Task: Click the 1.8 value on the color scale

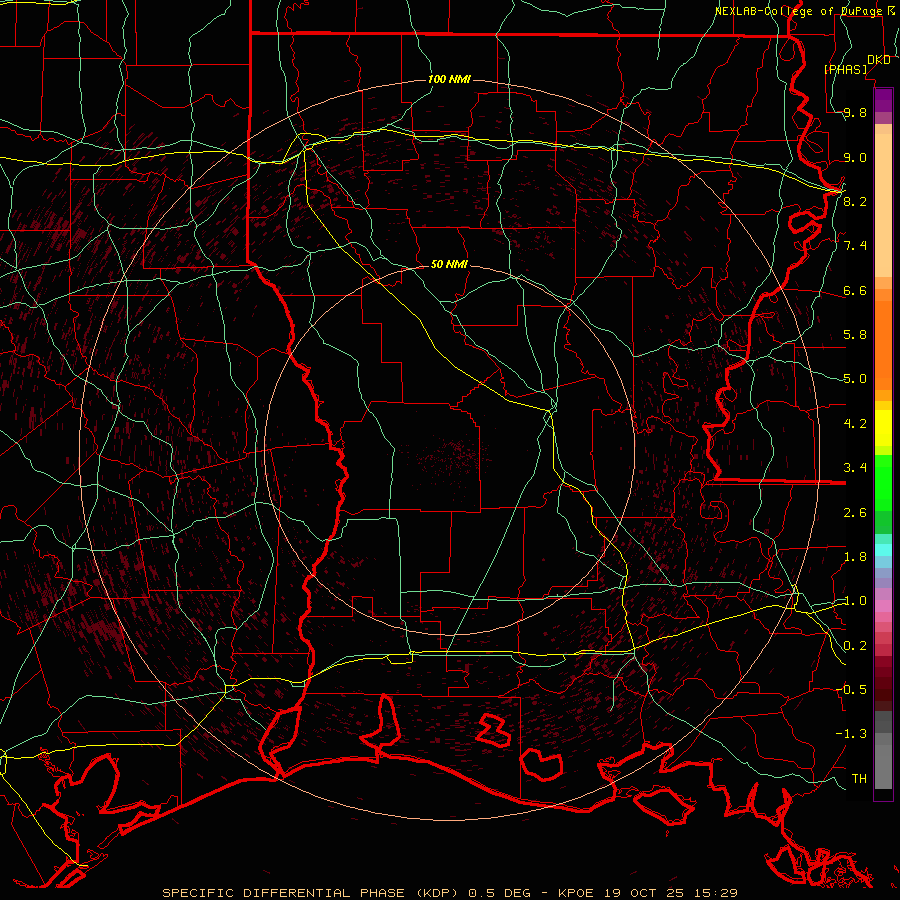Action: [x=855, y=557]
